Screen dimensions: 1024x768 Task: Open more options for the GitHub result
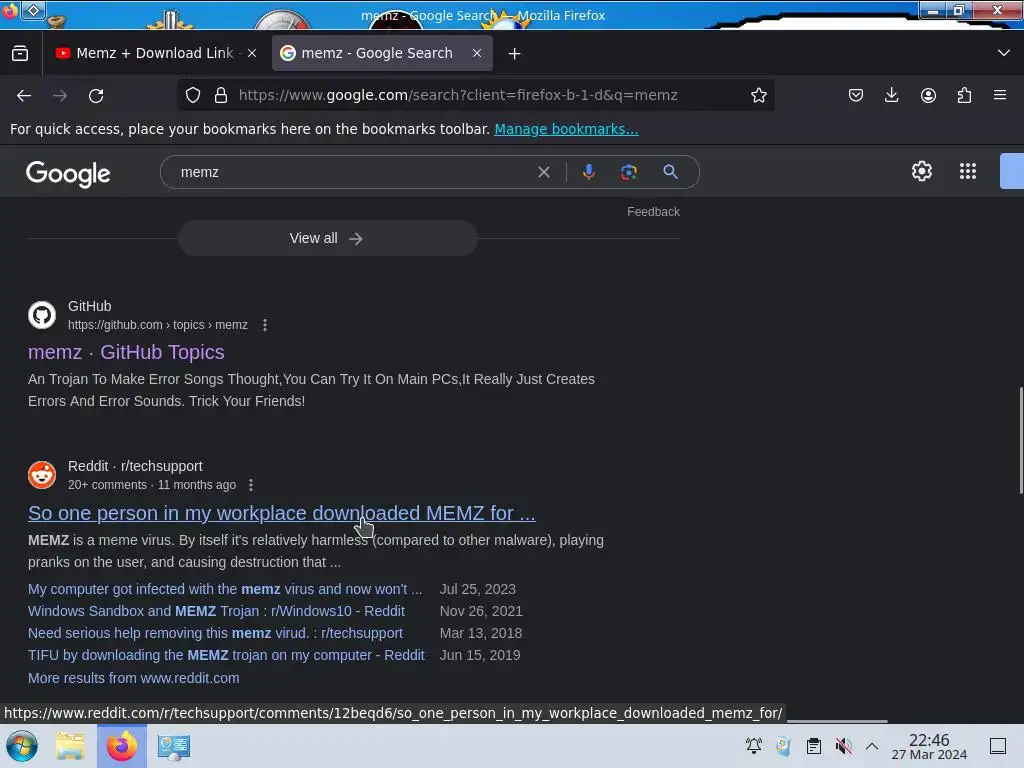(264, 325)
